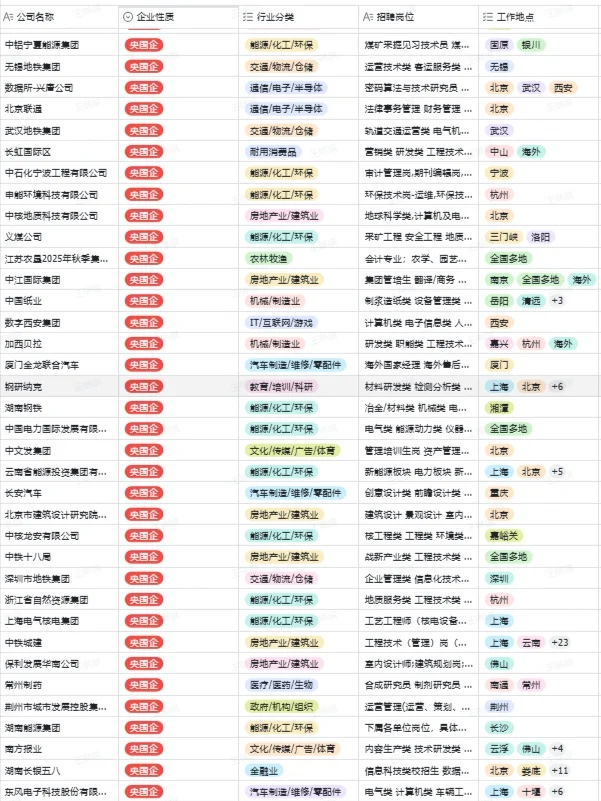Expand +11 more locations for 湖南长银五八

[560, 771]
